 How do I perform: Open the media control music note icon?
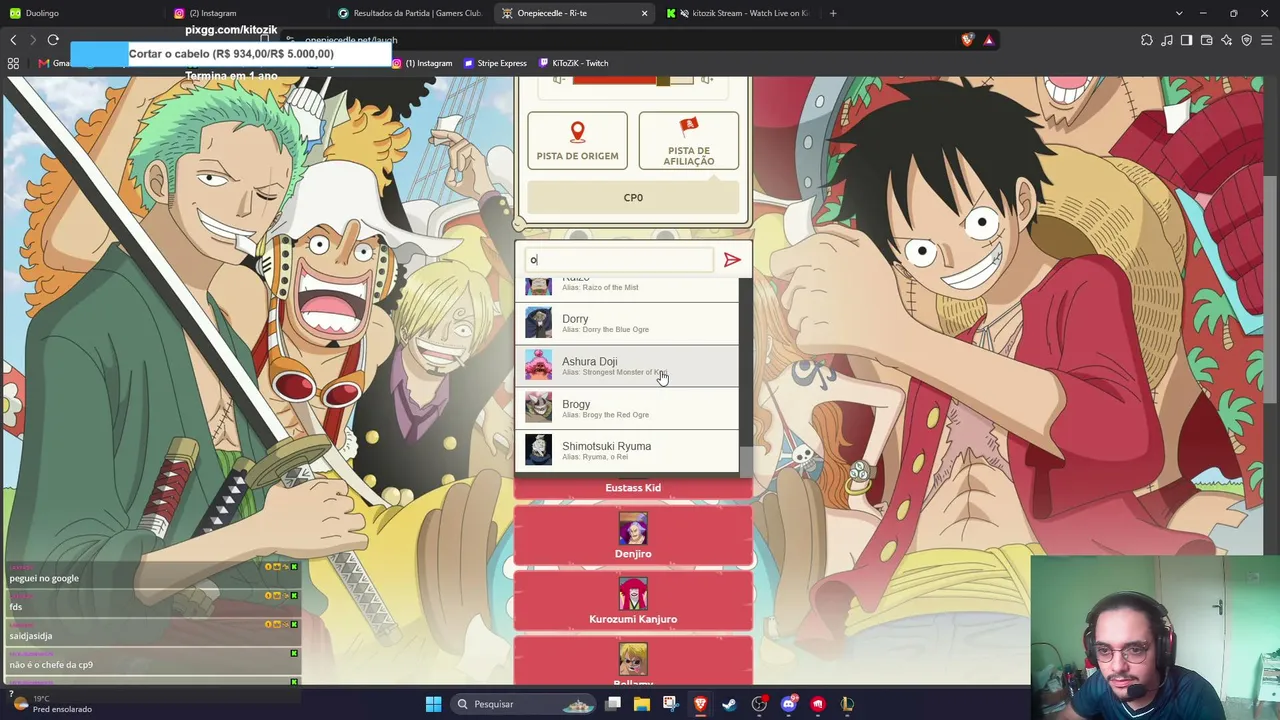coord(1167,40)
